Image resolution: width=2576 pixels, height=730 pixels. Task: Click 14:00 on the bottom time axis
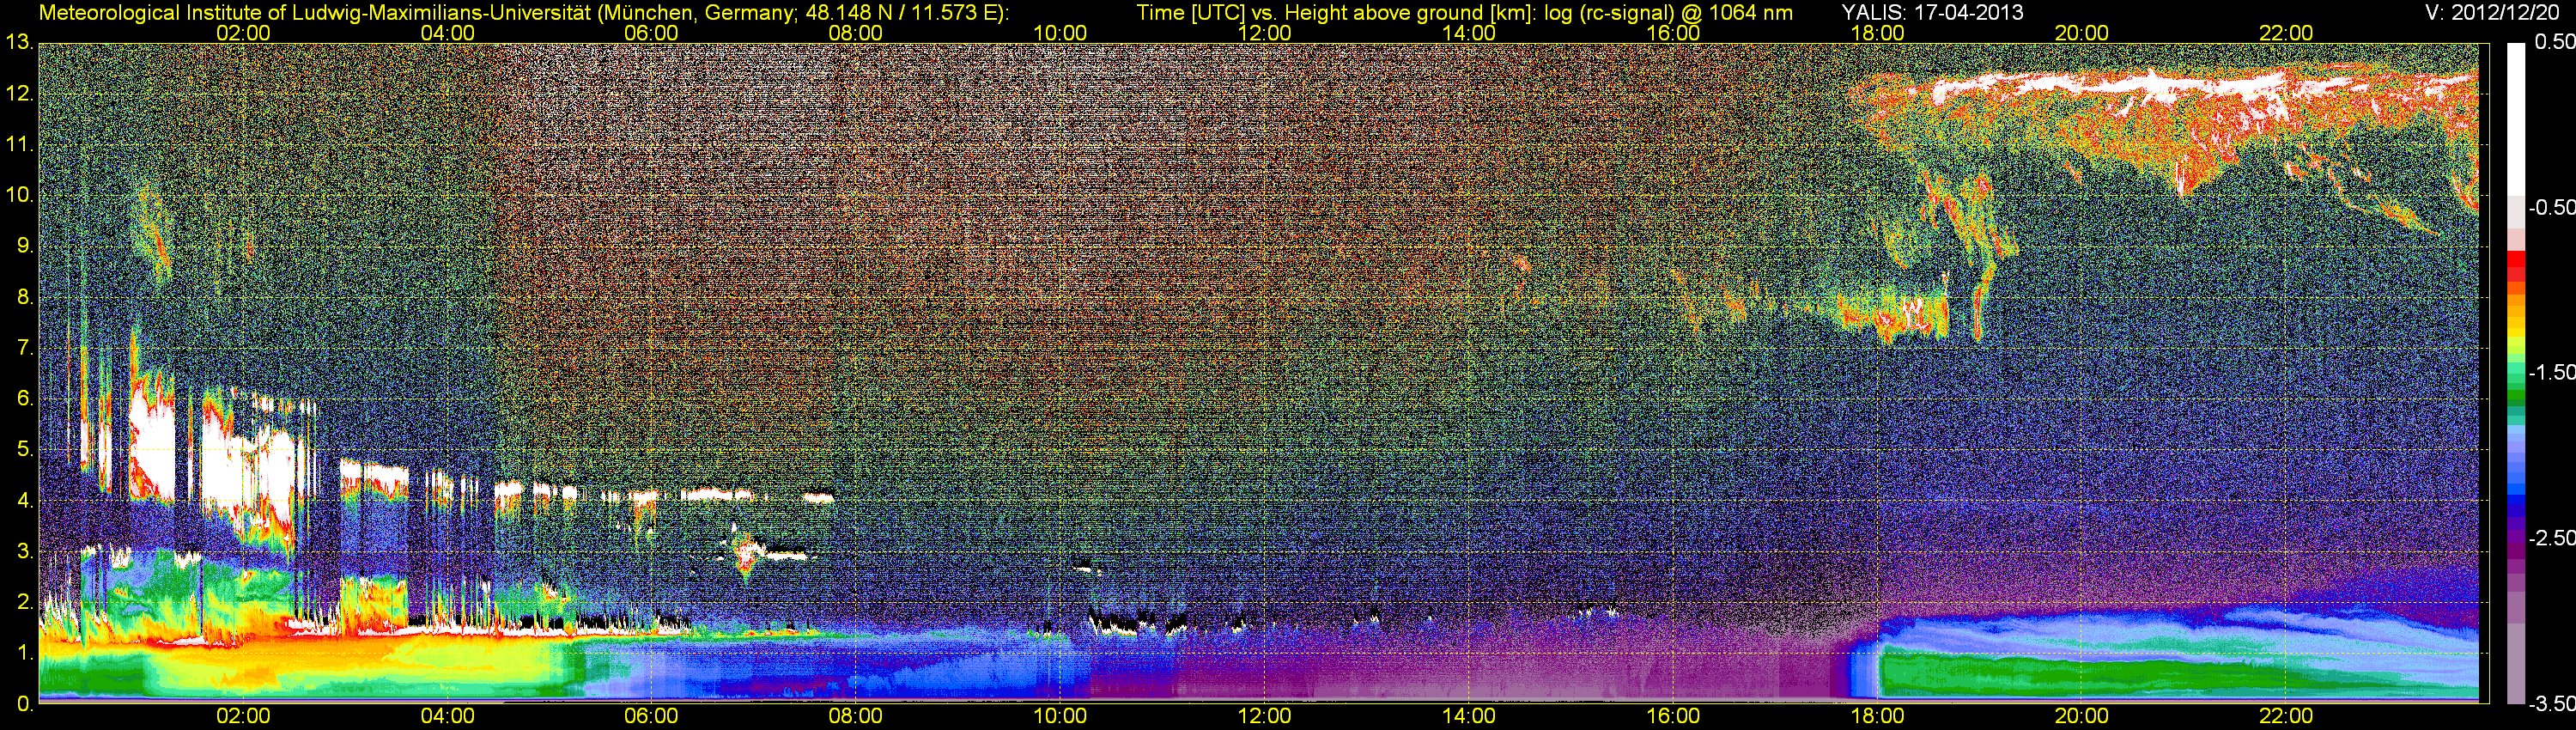1469,716
